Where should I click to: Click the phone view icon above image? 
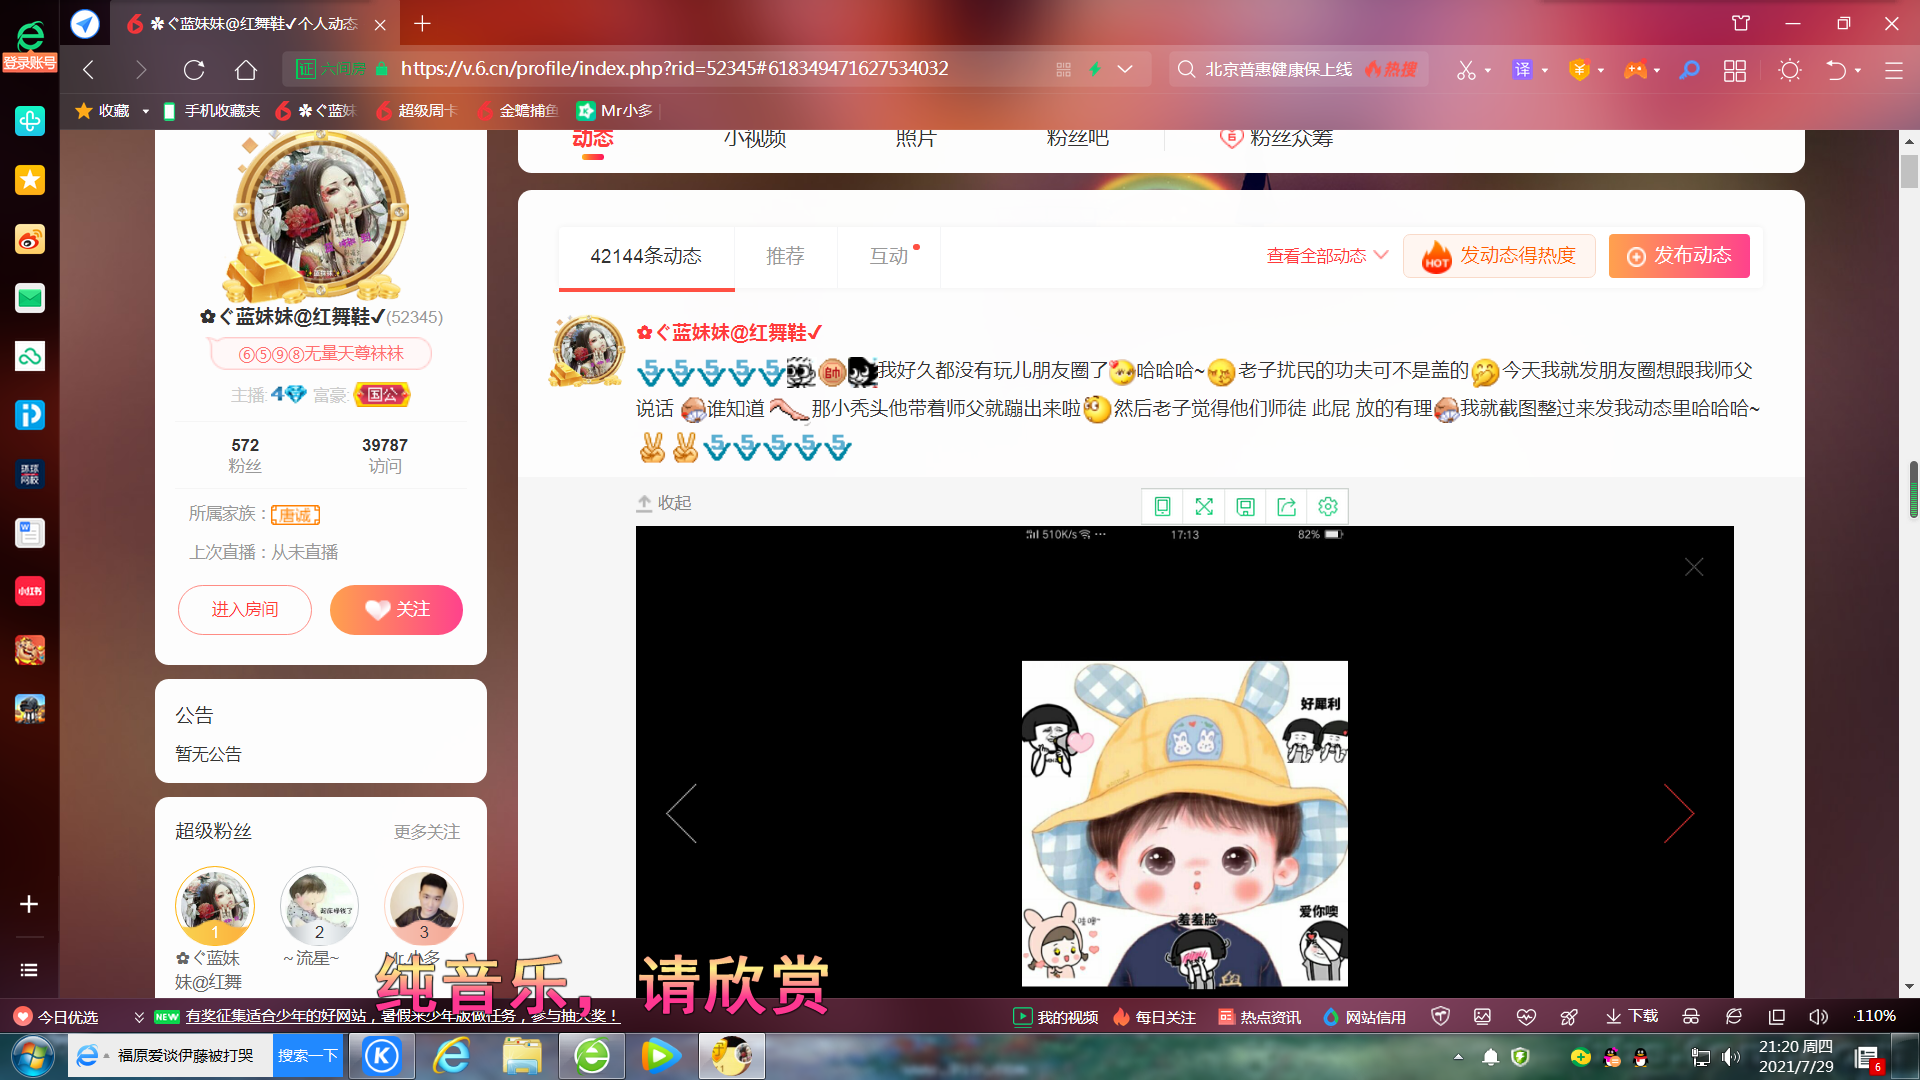(x=1162, y=507)
